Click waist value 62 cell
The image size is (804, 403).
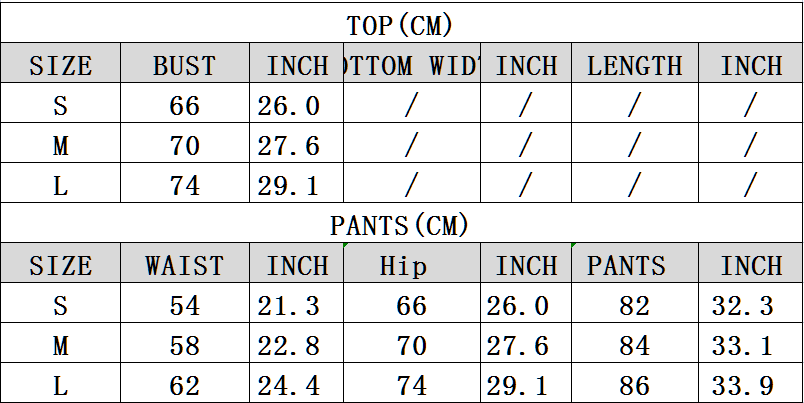pyautogui.click(x=185, y=383)
